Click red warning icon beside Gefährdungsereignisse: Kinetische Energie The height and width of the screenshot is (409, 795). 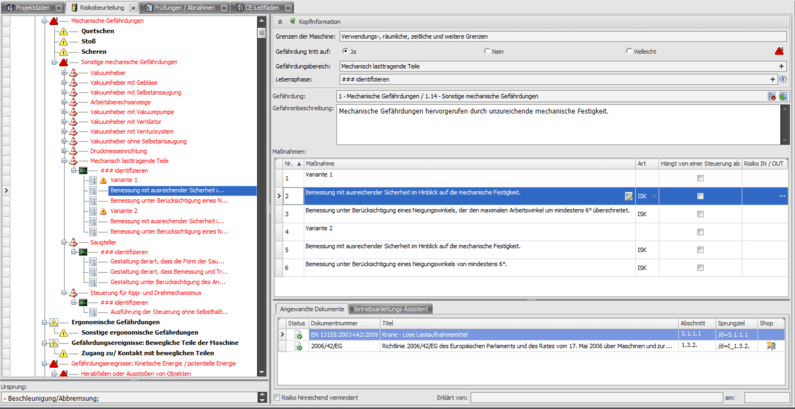point(54,364)
